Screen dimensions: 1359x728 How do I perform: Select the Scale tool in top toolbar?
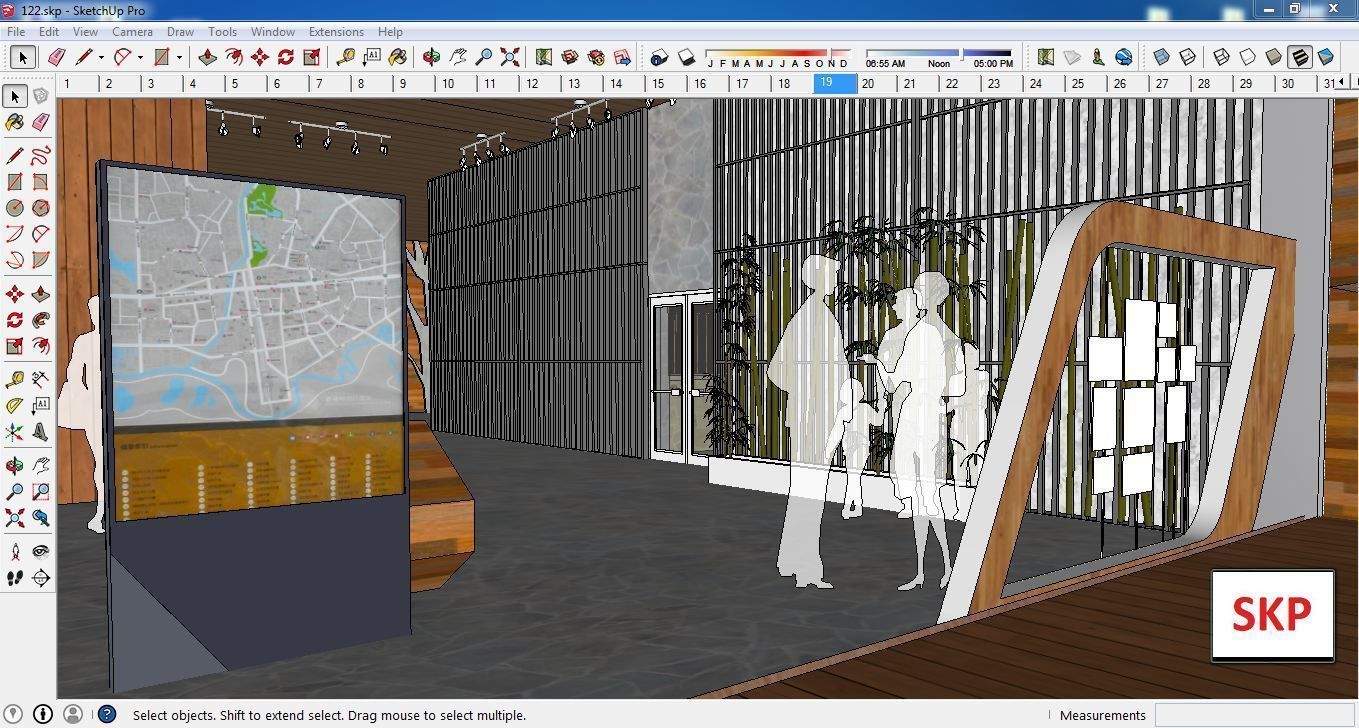tap(312, 57)
